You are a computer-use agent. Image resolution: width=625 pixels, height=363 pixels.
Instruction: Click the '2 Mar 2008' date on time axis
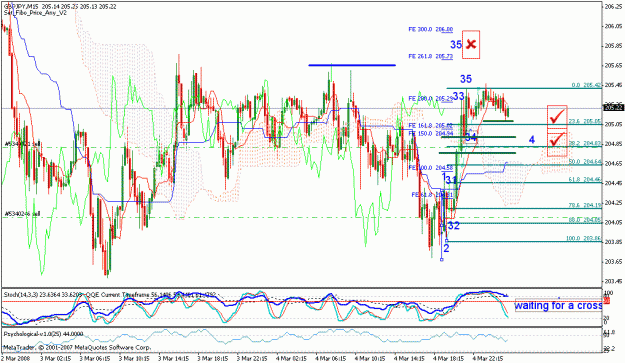click(x=16, y=359)
